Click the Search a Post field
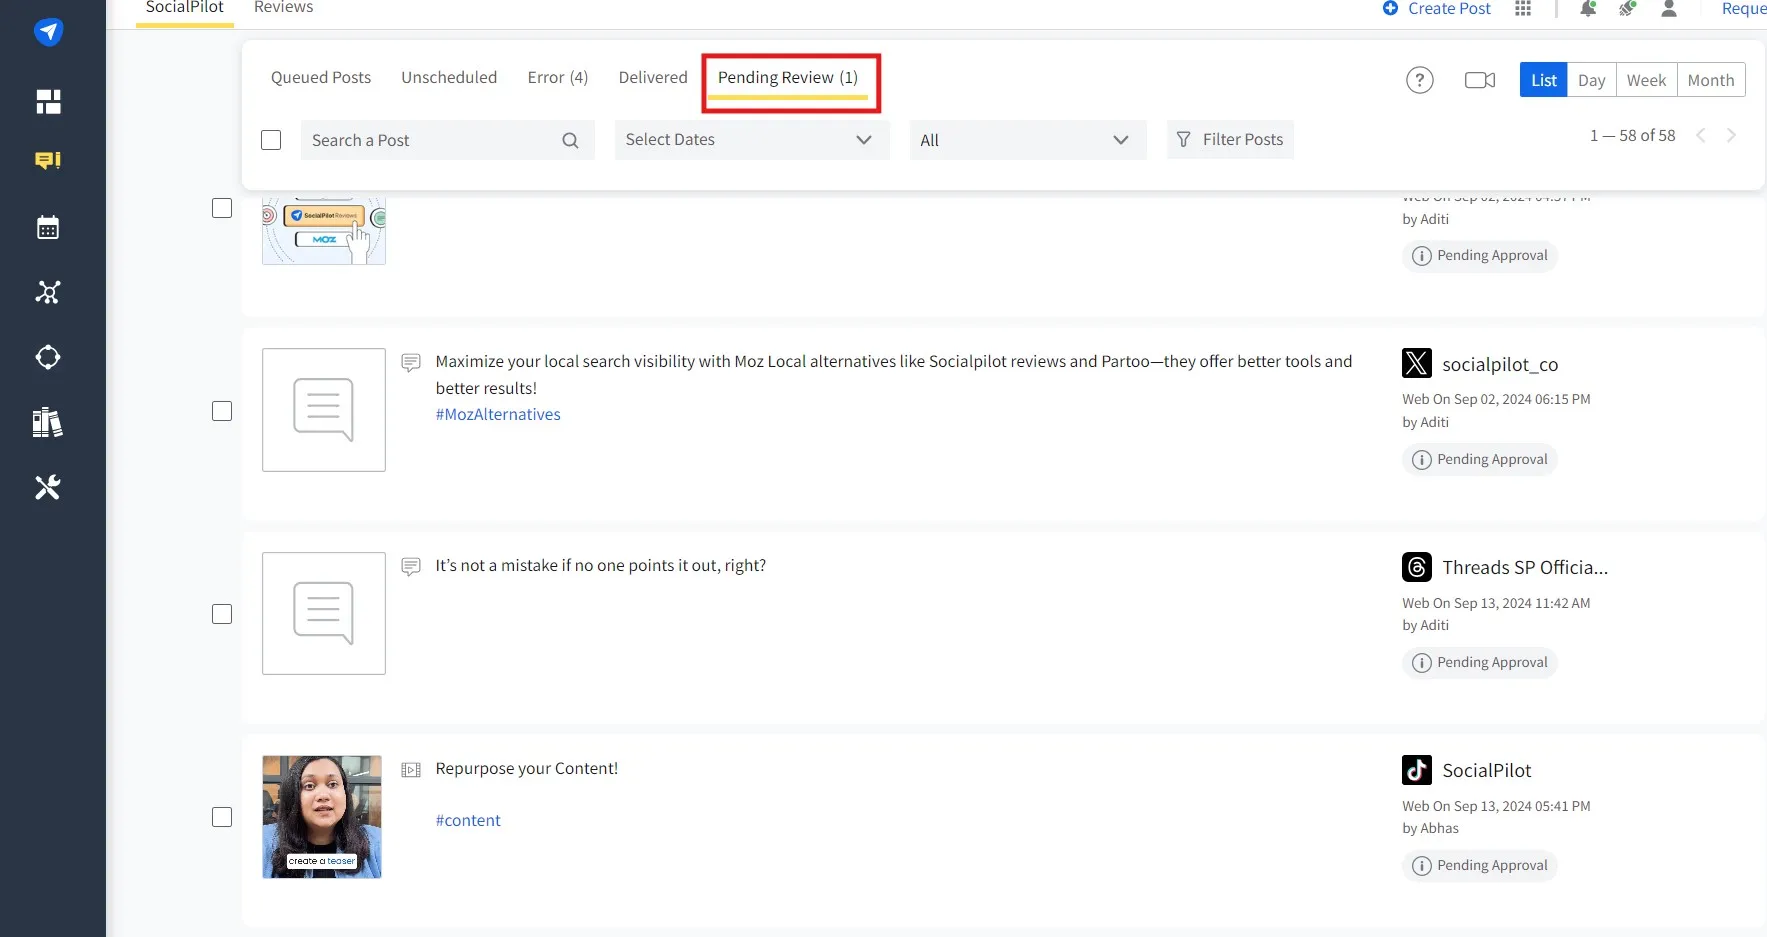Screen dimensions: 1767x937 tap(432, 140)
